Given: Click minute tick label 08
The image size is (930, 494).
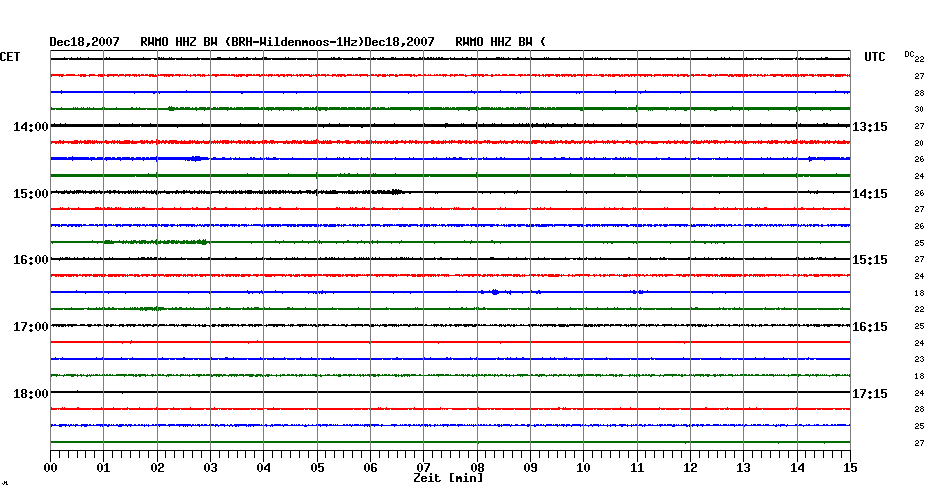Looking at the screenshot, I should click(477, 468).
